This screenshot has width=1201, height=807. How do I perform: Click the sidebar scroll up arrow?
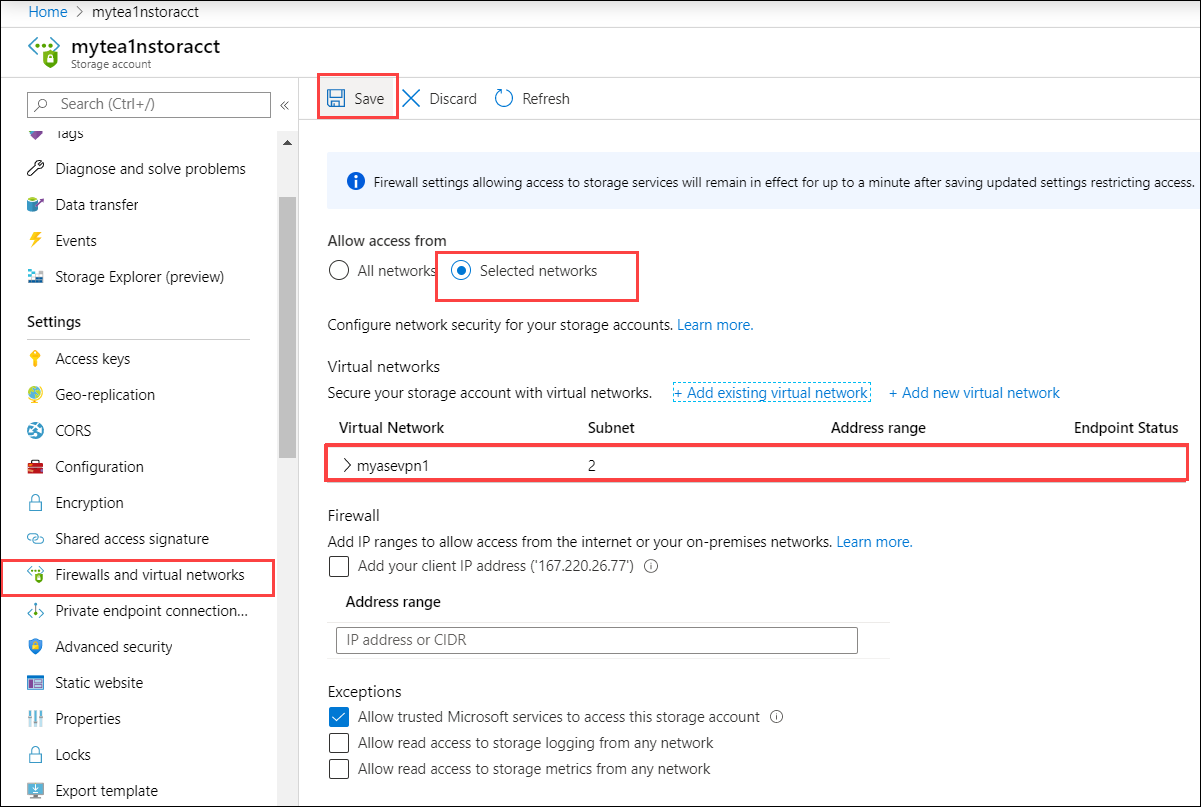click(x=288, y=143)
